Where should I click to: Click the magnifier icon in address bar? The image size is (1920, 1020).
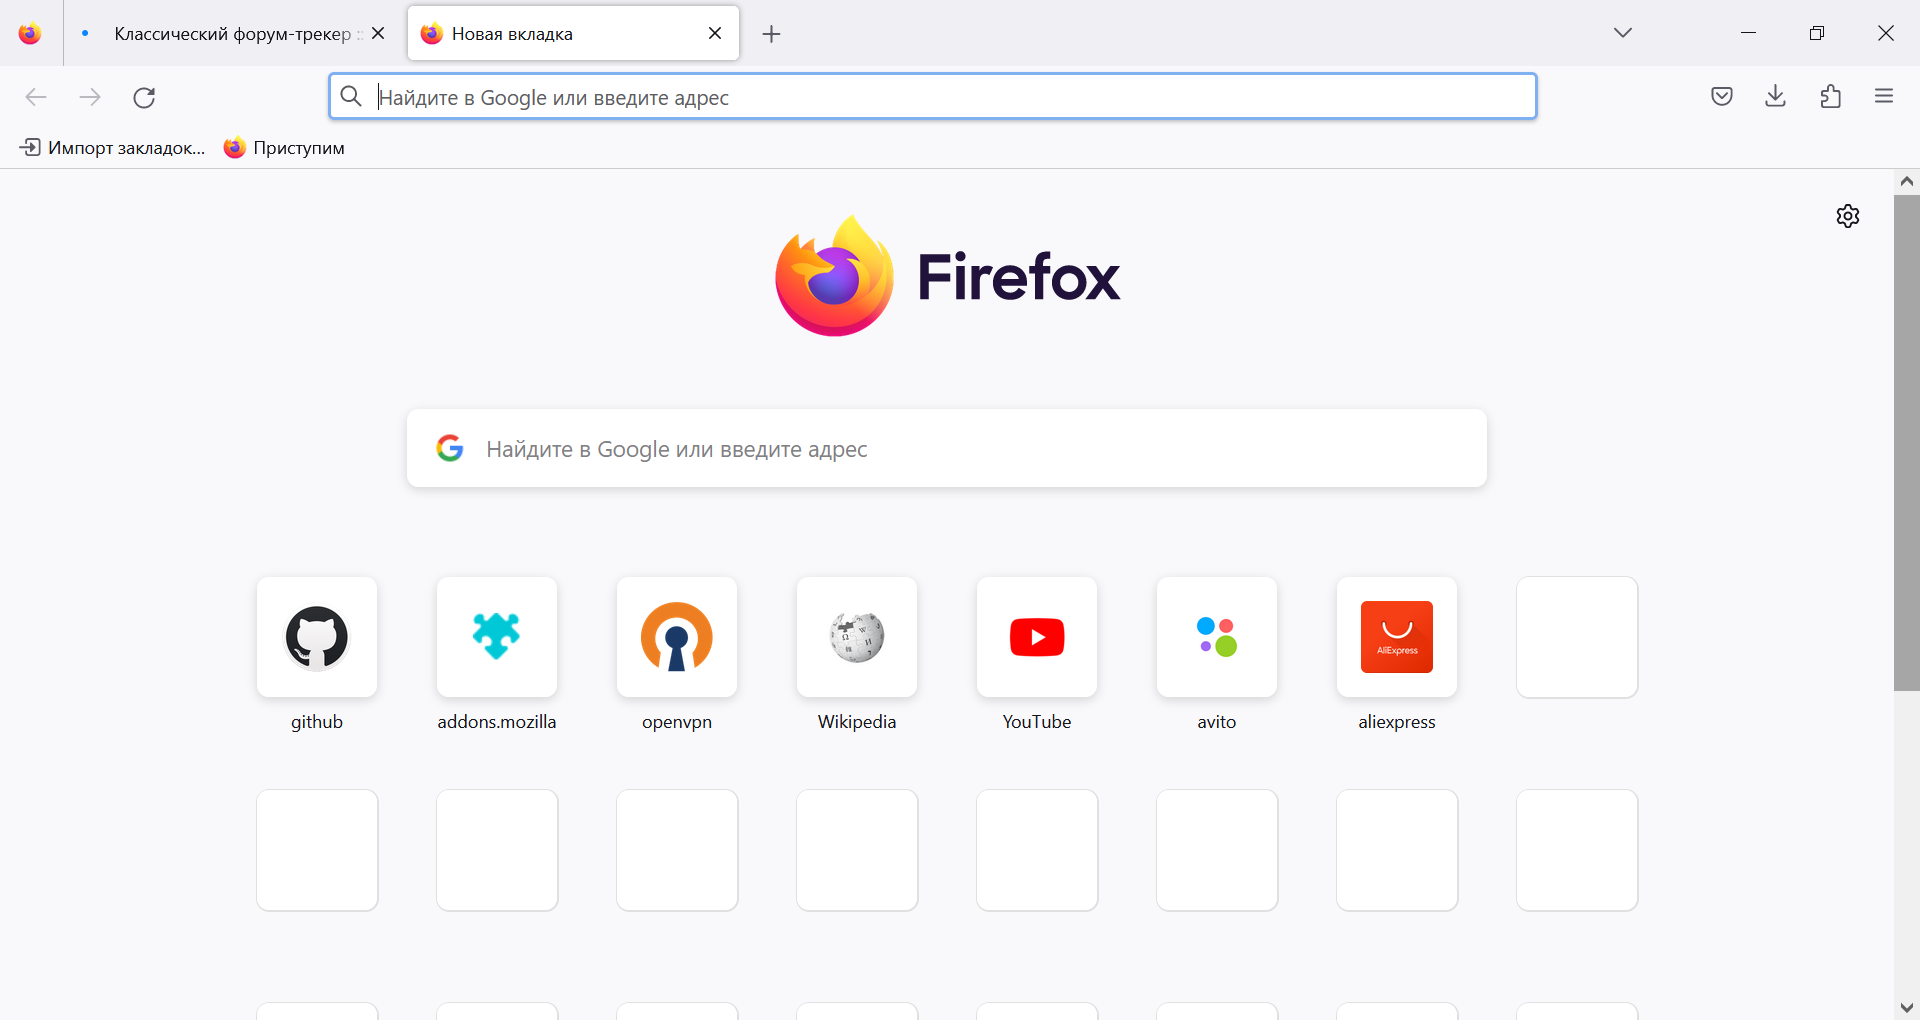351,96
